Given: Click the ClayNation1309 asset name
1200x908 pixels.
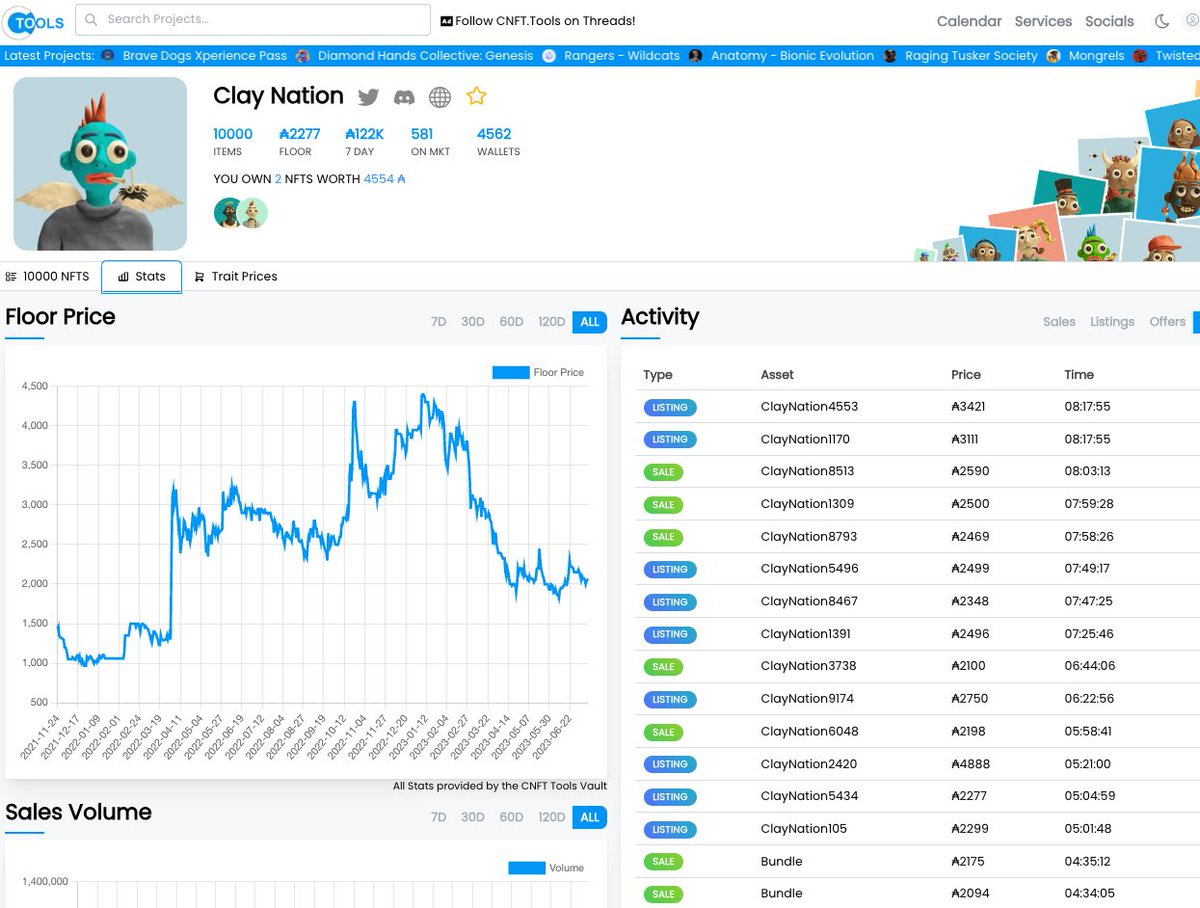Looking at the screenshot, I should tap(807, 504).
